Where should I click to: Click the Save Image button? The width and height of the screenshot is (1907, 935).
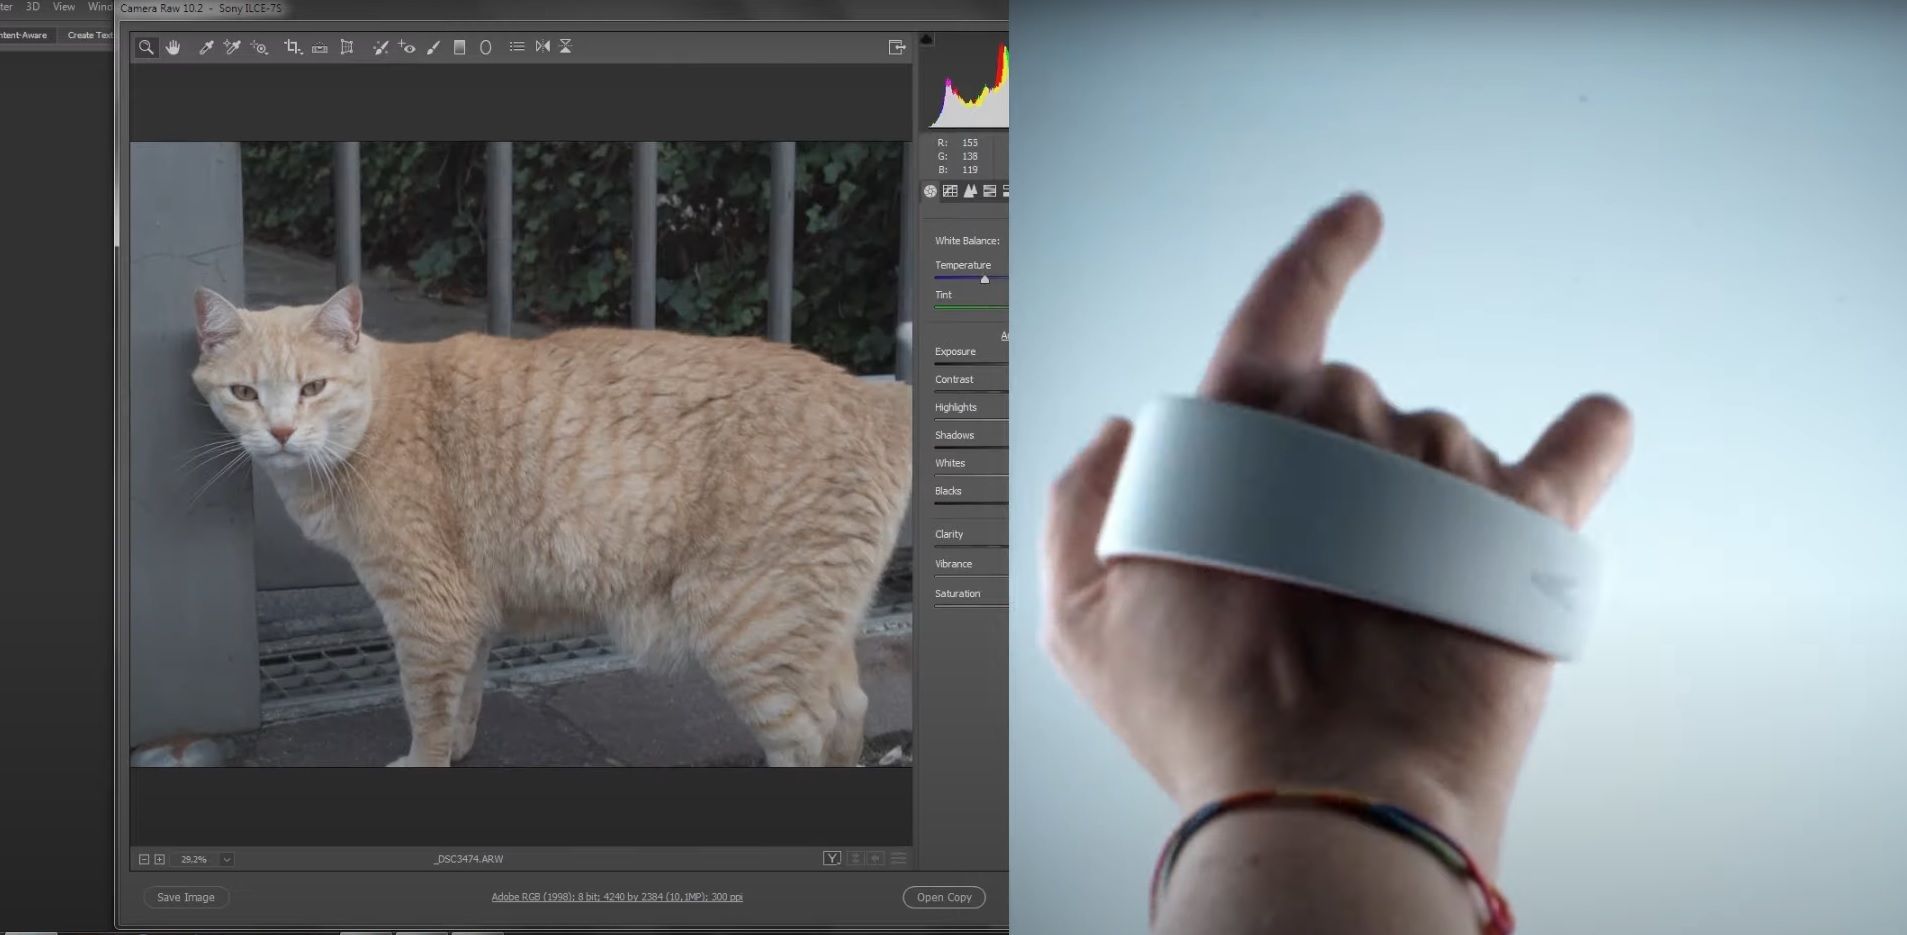click(x=186, y=897)
